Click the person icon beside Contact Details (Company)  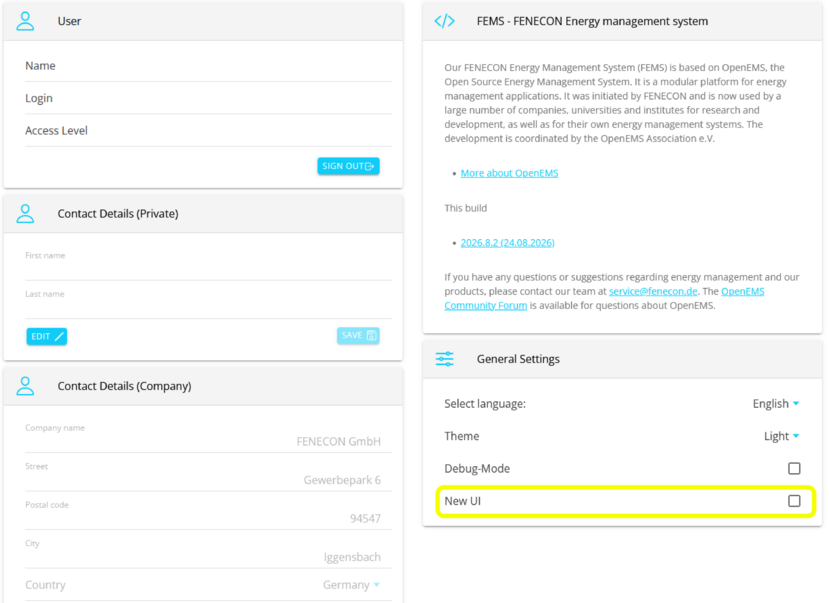(x=25, y=386)
